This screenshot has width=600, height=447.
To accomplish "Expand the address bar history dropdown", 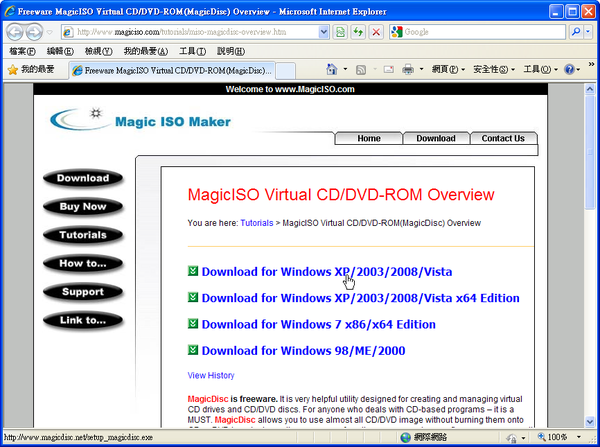I will [x=324, y=32].
